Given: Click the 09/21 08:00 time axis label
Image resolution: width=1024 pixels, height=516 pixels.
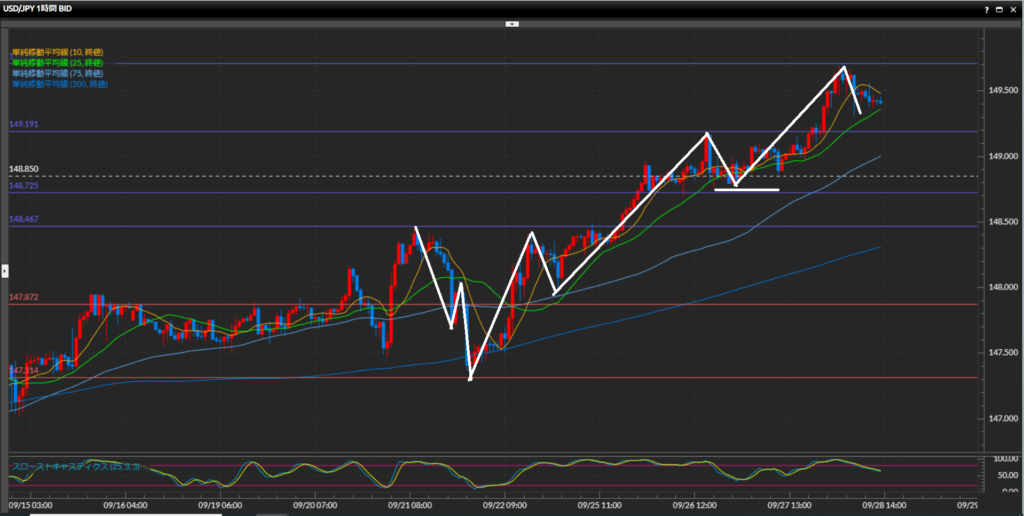Looking at the screenshot, I should tap(410, 506).
